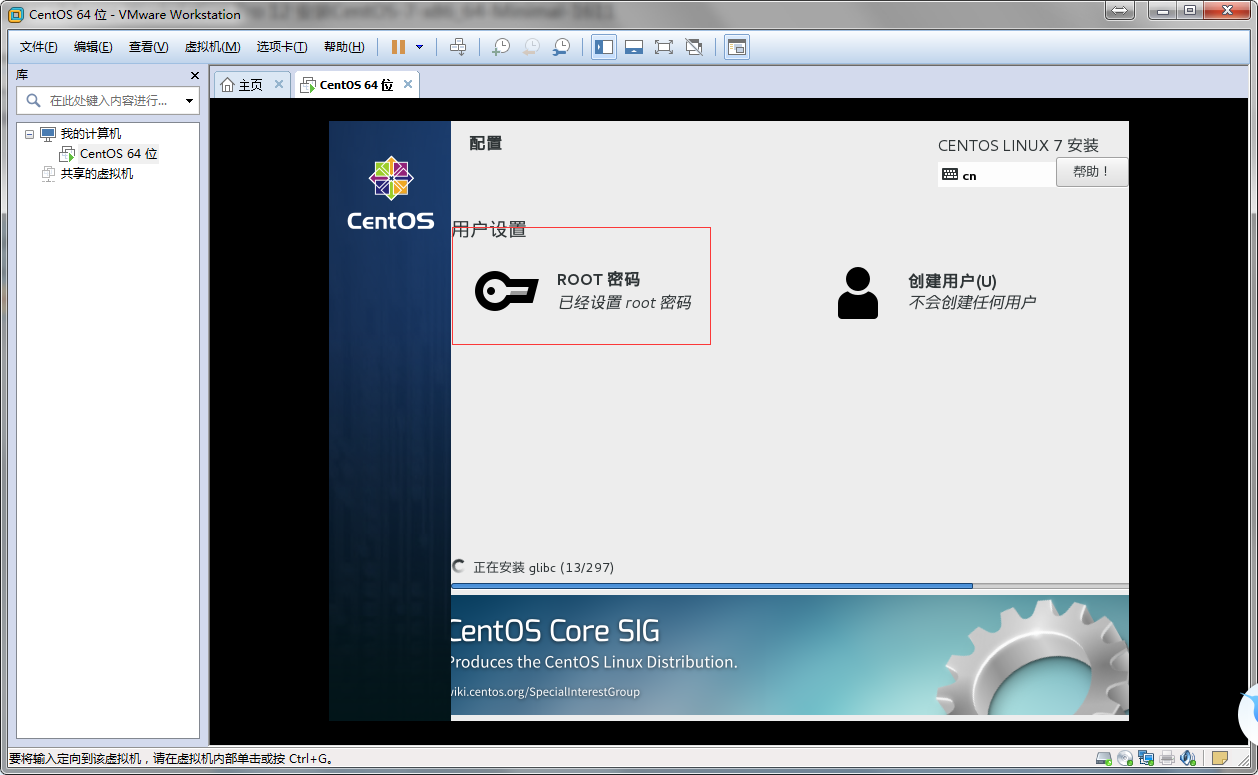
Task: Open the 编辑(E) menu
Action: [x=93, y=47]
